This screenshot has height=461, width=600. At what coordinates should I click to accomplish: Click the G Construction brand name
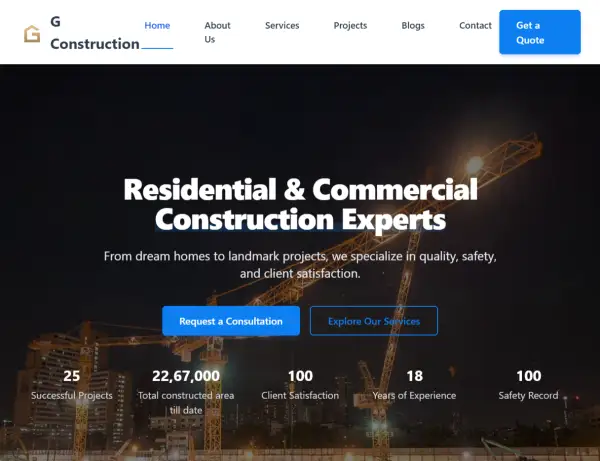pos(94,33)
